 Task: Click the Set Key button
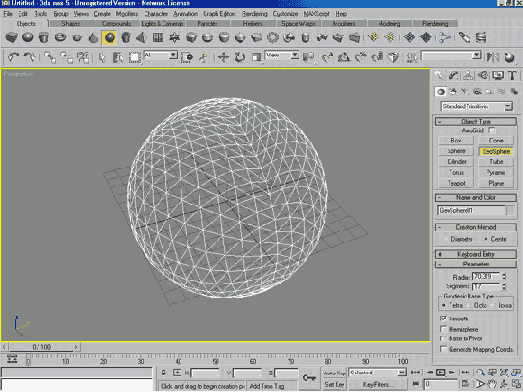pos(334,384)
